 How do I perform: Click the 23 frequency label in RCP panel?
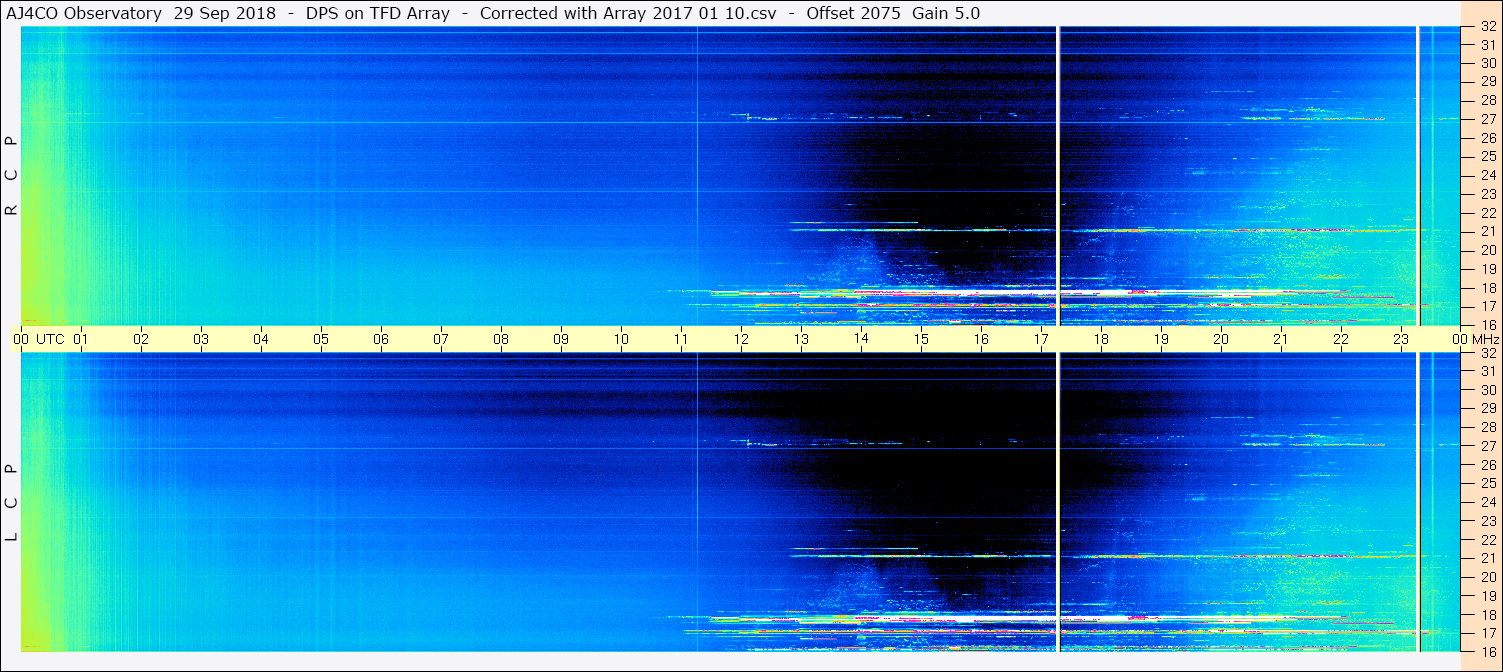[x=1487, y=194]
